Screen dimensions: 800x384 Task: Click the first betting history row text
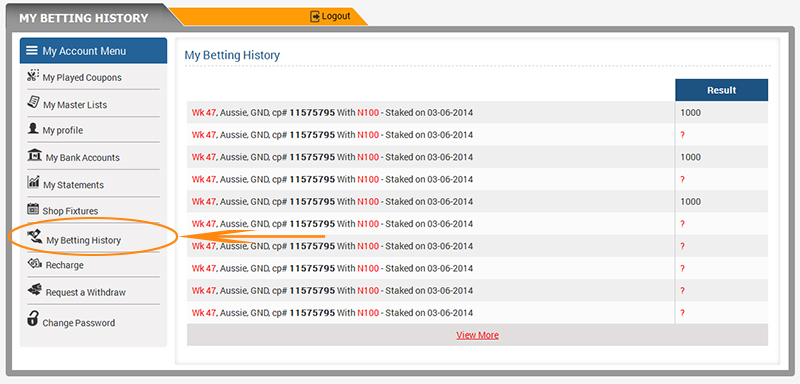tap(332, 113)
